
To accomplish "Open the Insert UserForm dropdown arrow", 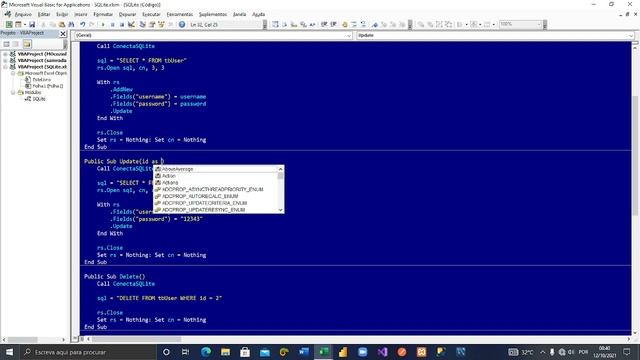I will pos(24,24).
